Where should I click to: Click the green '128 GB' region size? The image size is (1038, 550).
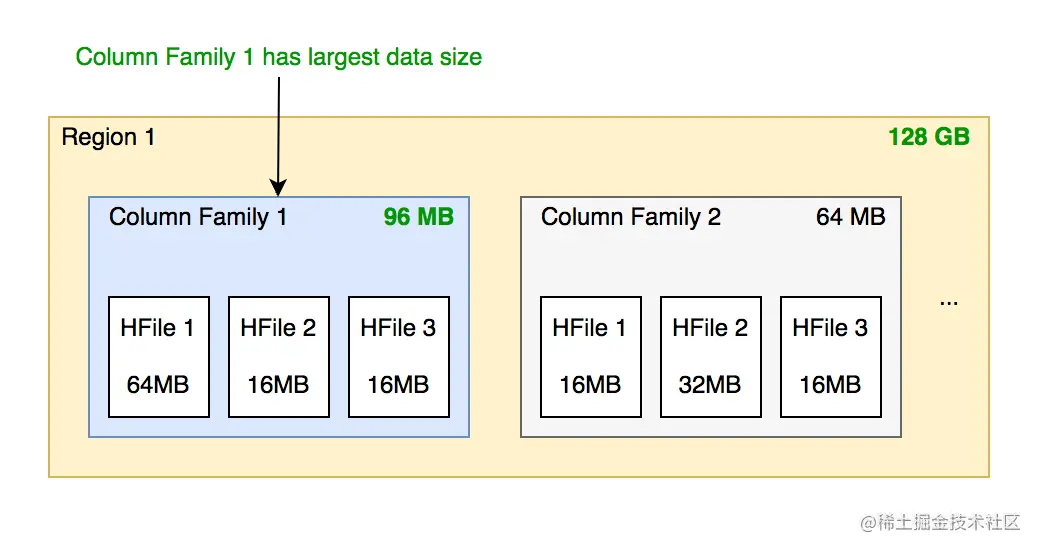click(928, 137)
